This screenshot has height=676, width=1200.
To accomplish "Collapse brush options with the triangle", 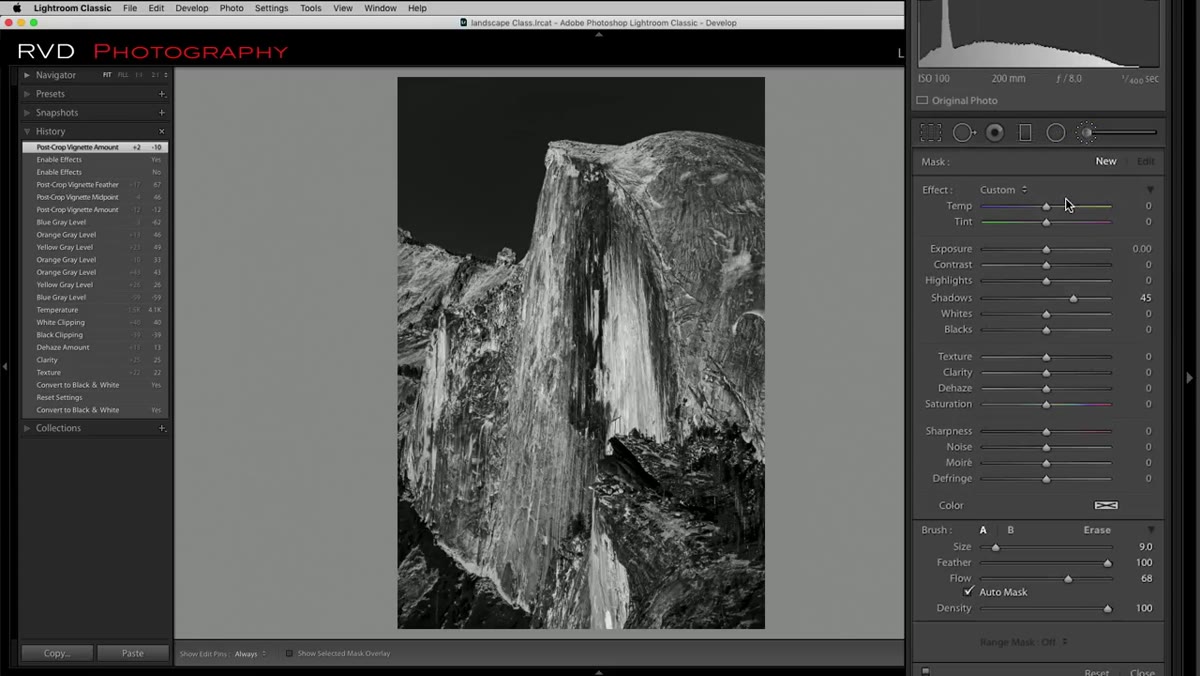I will coord(1150,530).
